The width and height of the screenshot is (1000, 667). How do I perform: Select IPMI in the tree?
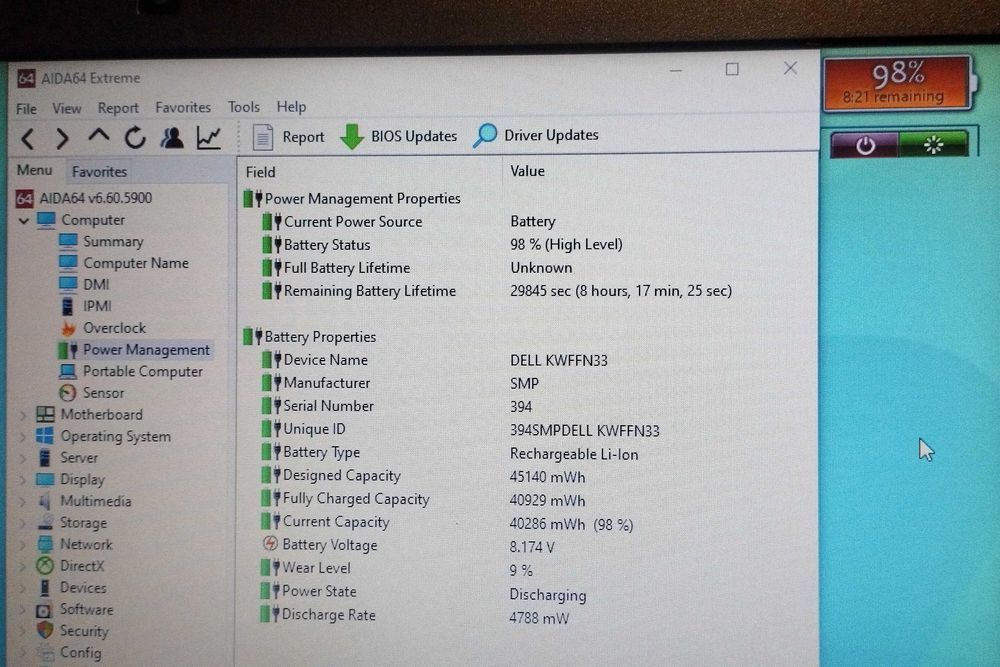(x=86, y=306)
